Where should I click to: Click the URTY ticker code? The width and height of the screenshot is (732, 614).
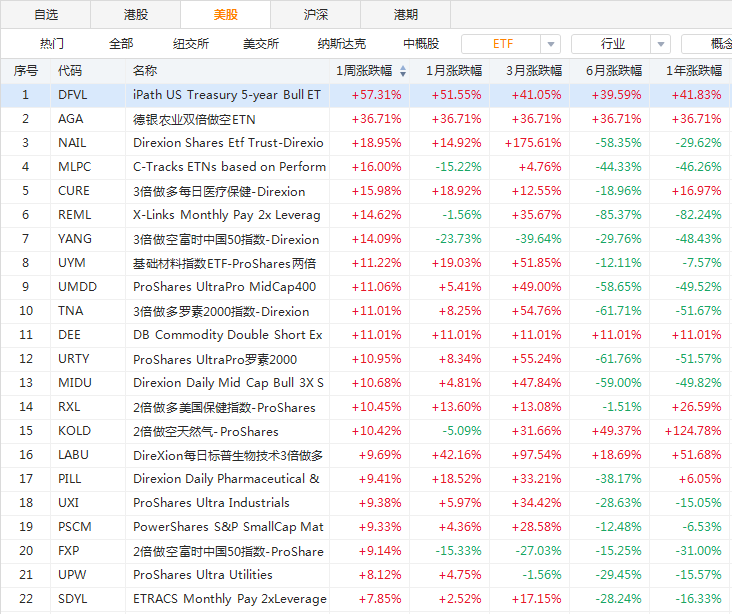tap(73, 359)
